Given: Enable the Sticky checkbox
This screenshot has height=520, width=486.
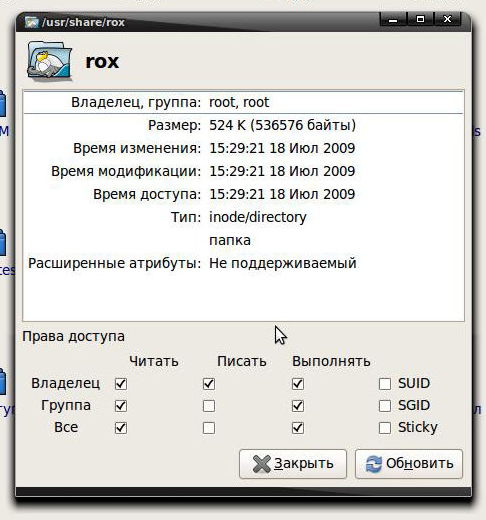Looking at the screenshot, I should [385, 428].
